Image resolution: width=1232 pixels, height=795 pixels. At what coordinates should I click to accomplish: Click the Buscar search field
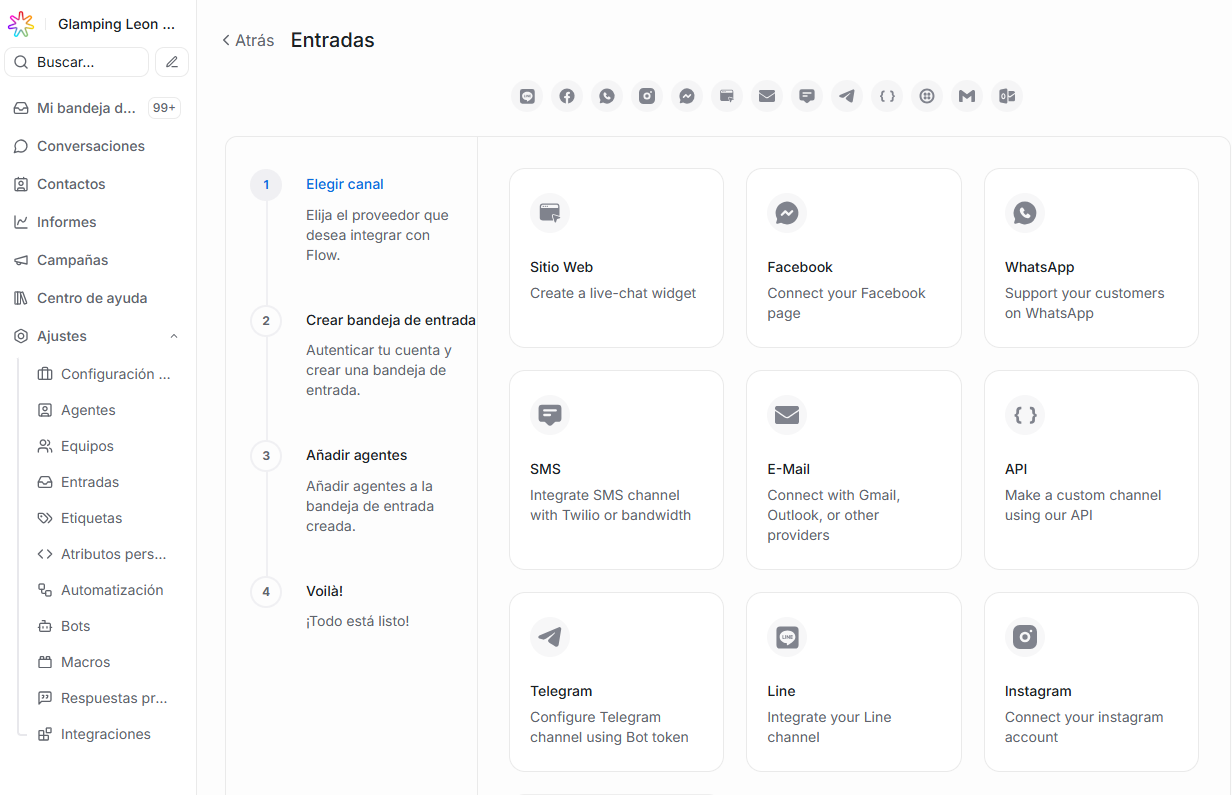(x=77, y=62)
